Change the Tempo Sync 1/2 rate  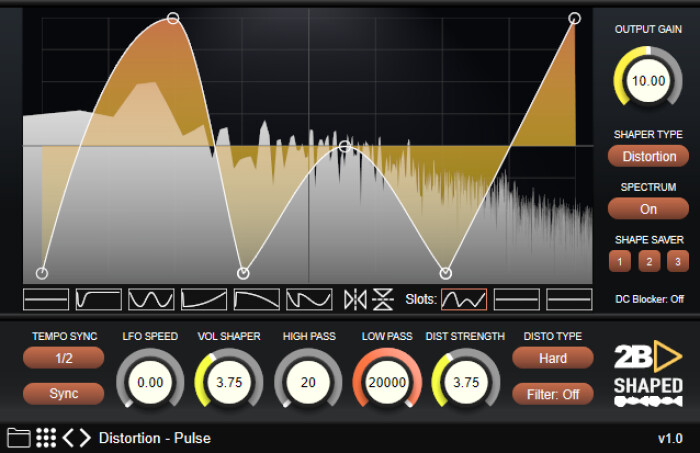63,358
